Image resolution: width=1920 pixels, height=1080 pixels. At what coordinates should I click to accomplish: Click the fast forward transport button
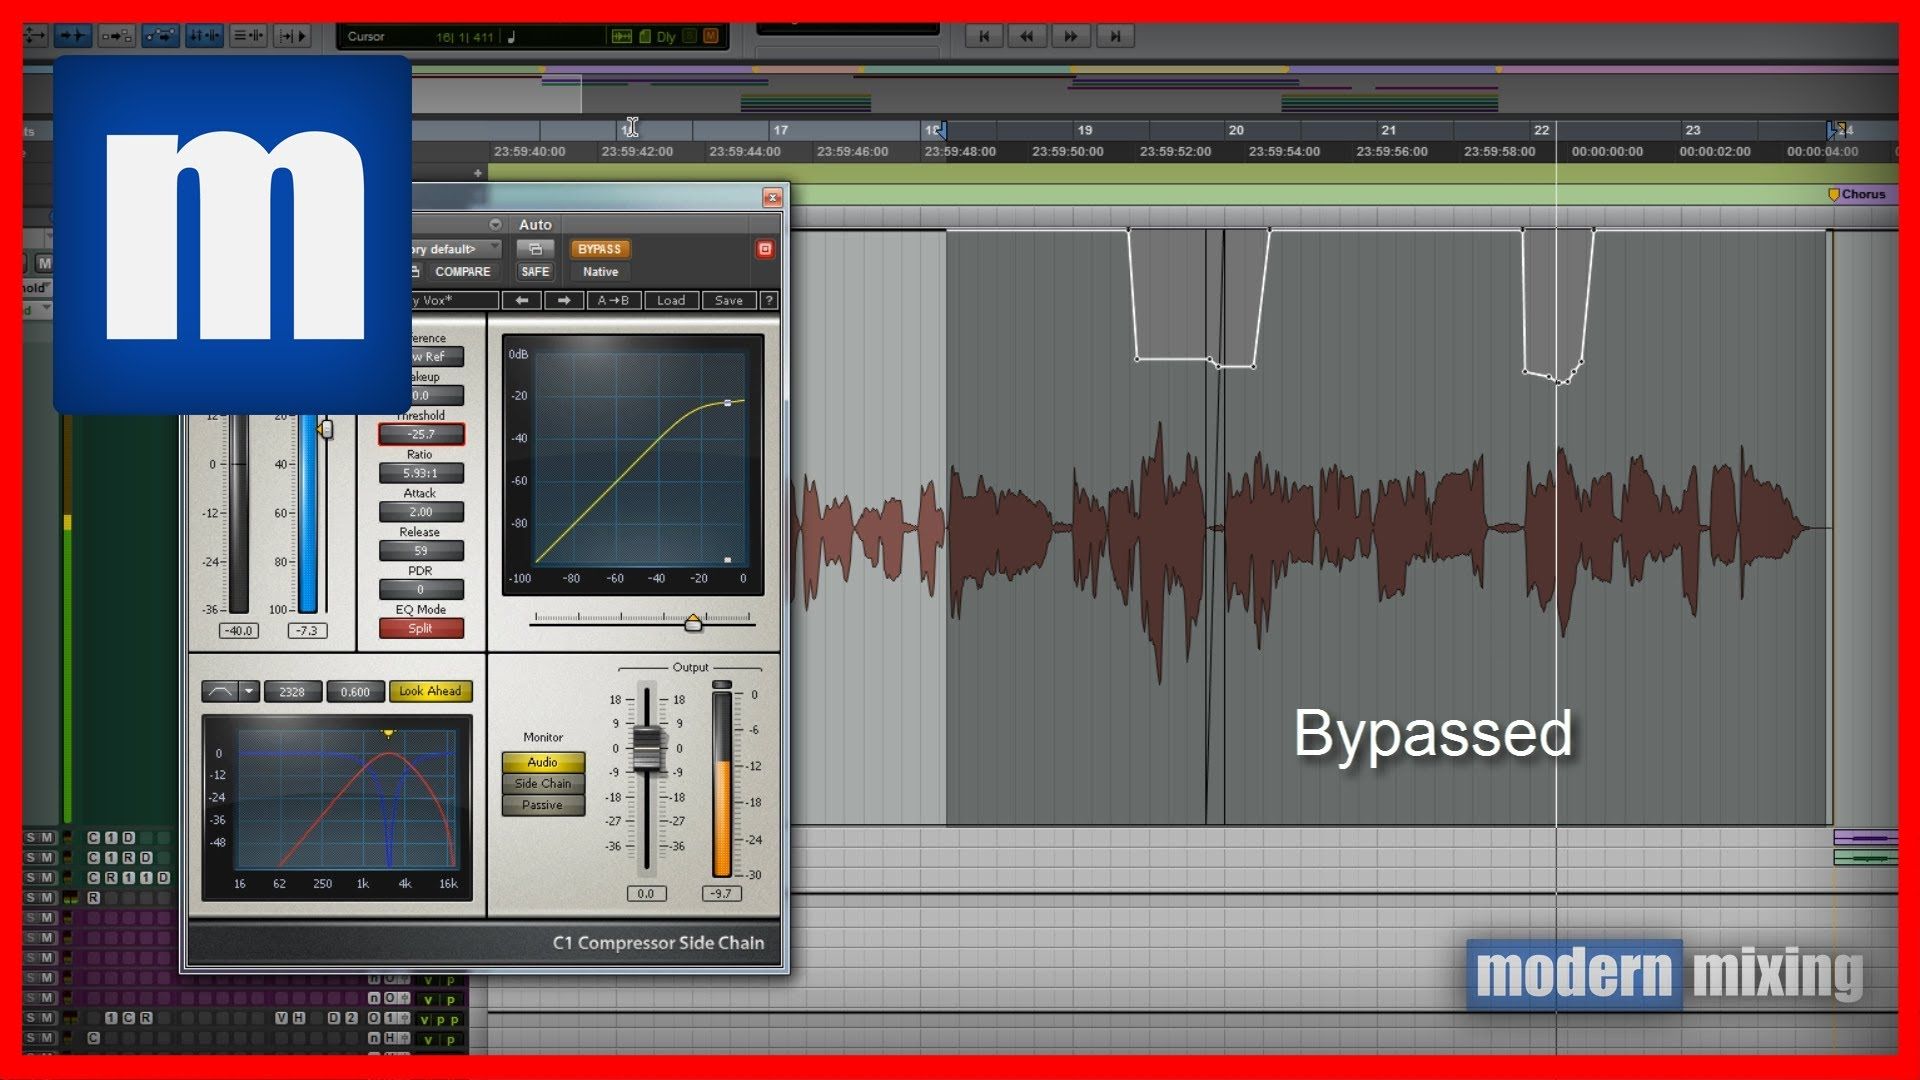pyautogui.click(x=1070, y=36)
